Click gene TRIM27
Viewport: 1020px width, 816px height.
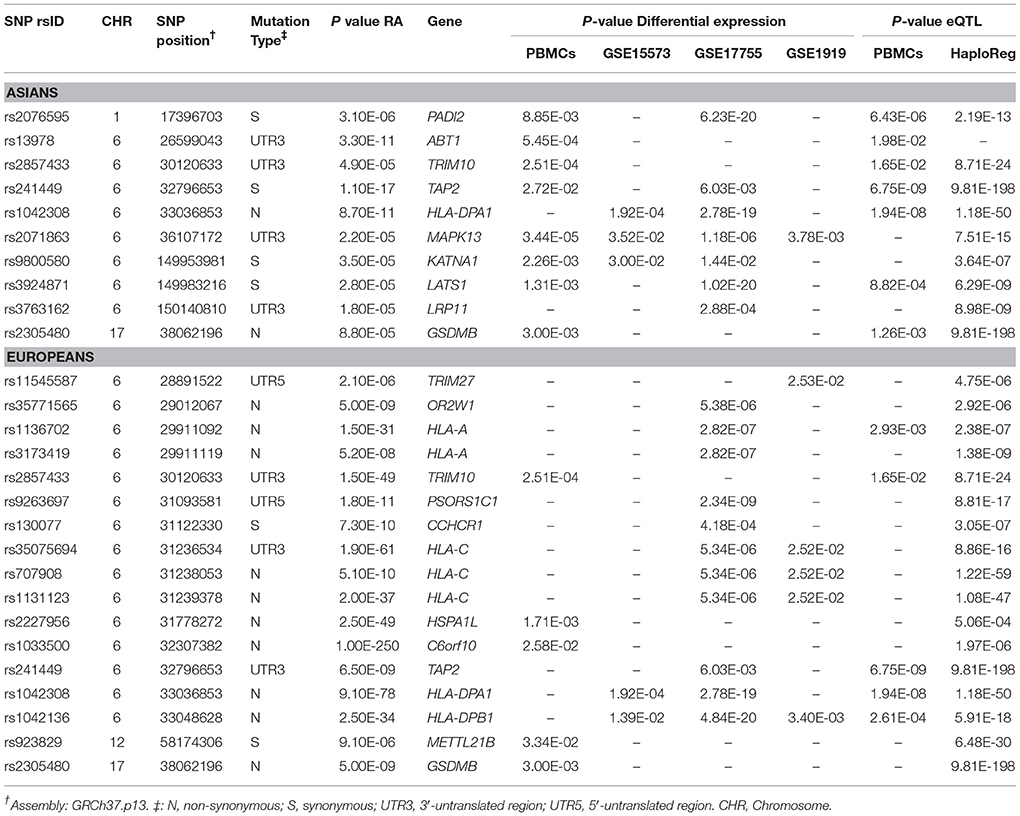451,381
